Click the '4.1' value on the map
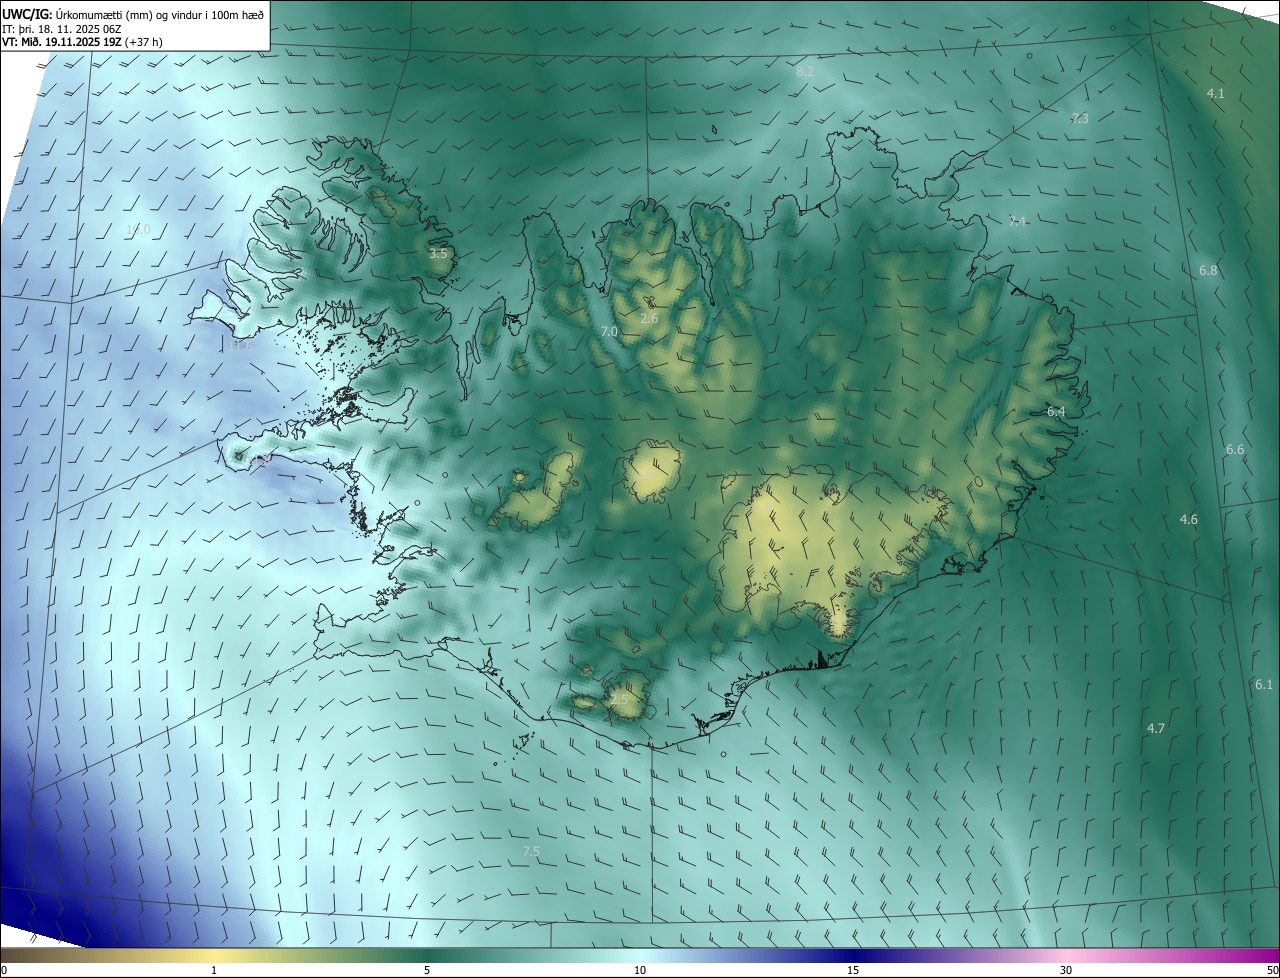 coord(1215,93)
